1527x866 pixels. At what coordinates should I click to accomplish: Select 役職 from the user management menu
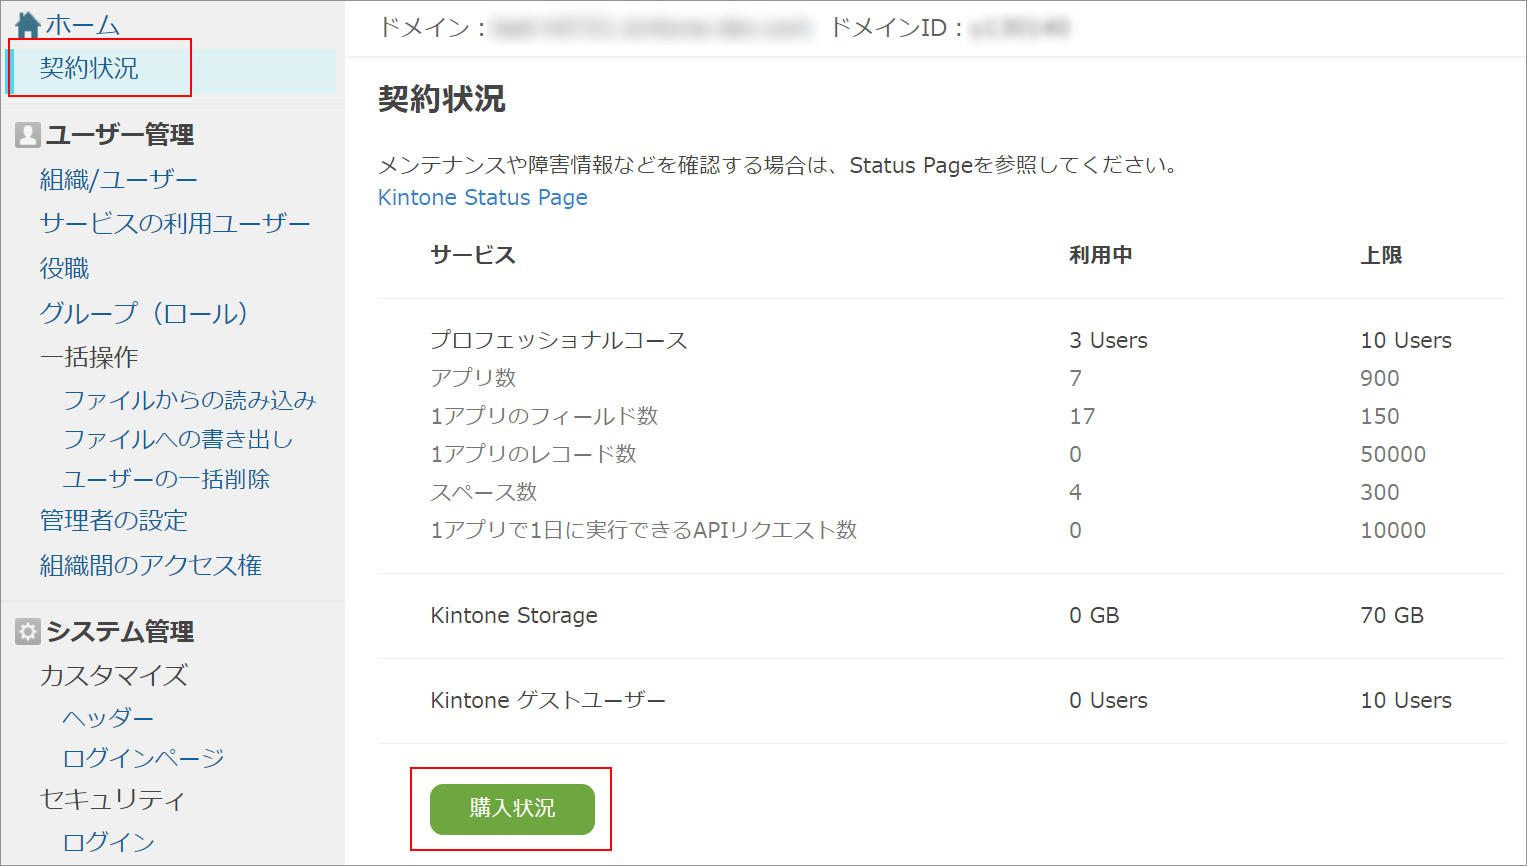[63, 268]
